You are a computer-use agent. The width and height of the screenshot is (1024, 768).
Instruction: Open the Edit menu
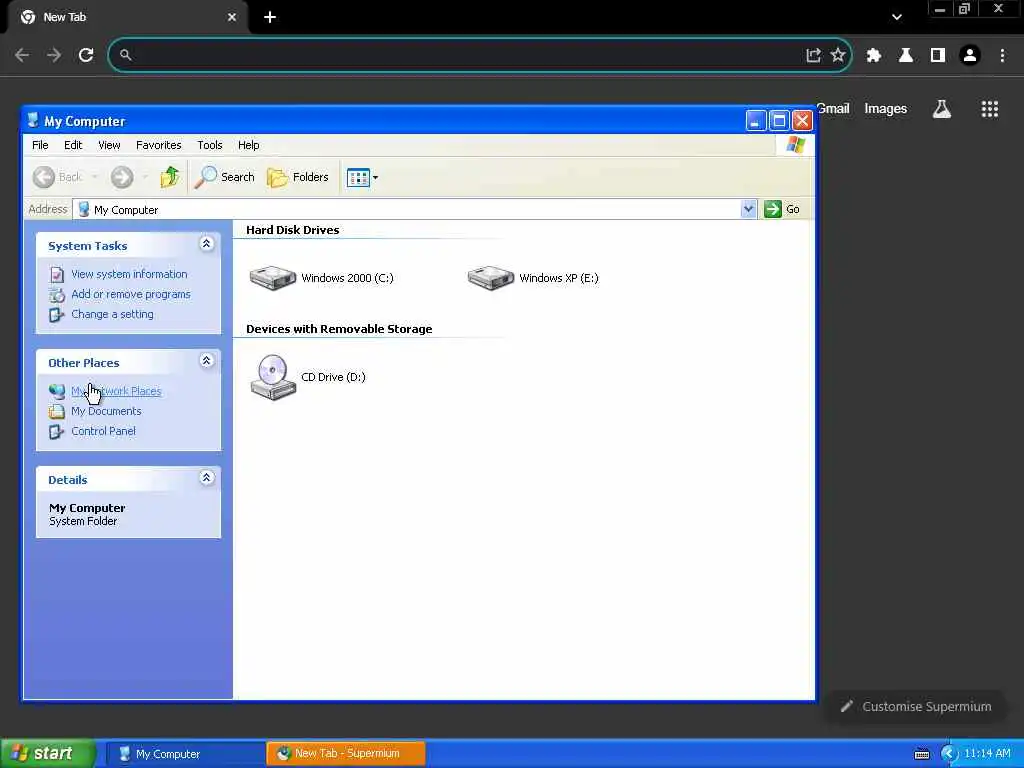(x=72, y=145)
